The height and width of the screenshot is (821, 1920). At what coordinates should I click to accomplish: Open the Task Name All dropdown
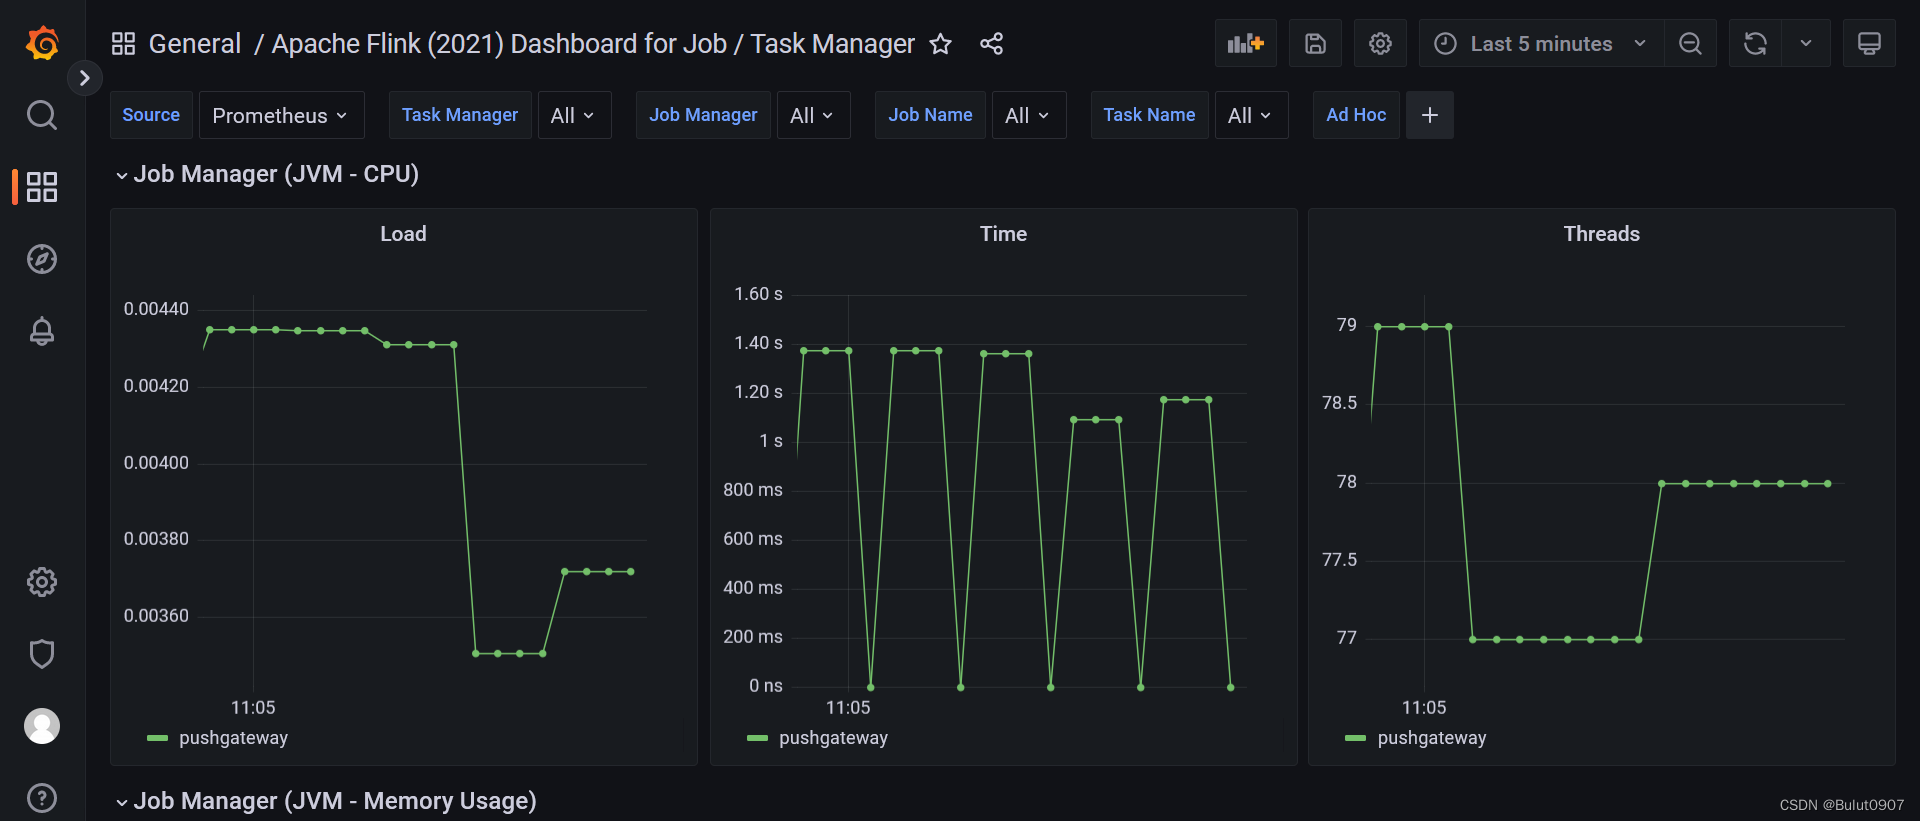[1251, 115]
